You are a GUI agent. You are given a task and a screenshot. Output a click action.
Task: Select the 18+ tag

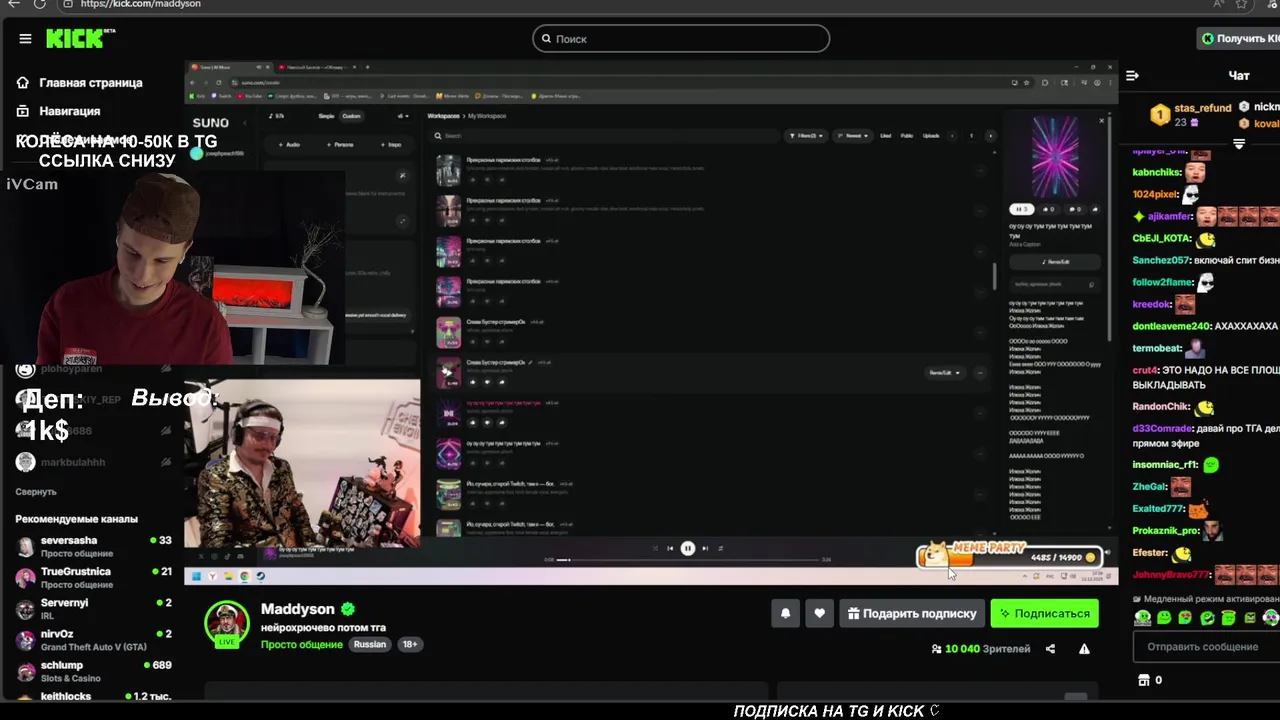[x=410, y=645]
